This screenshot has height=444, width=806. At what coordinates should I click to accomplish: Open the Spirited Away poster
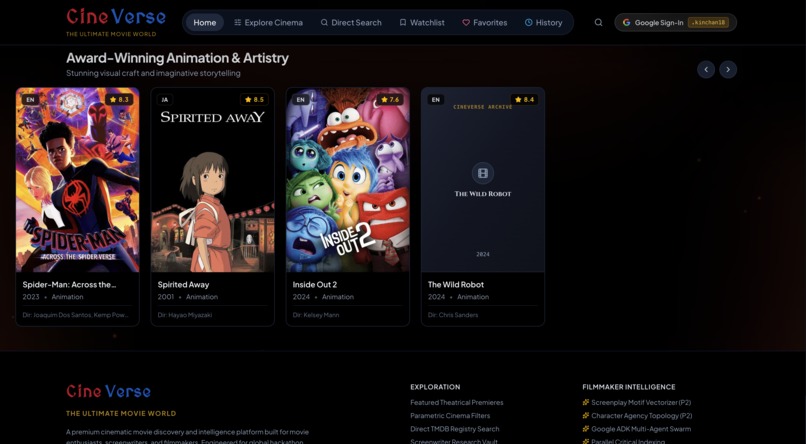coord(212,180)
